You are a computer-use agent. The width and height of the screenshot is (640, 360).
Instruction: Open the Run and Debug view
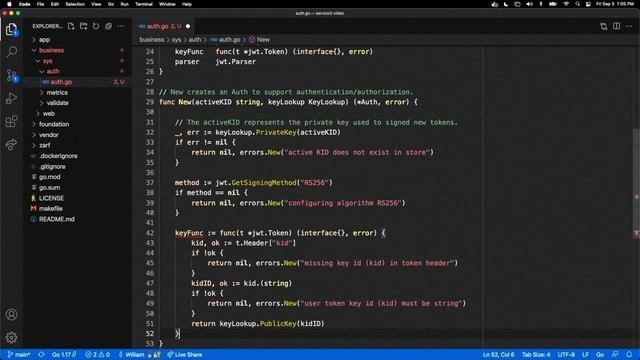[11, 98]
